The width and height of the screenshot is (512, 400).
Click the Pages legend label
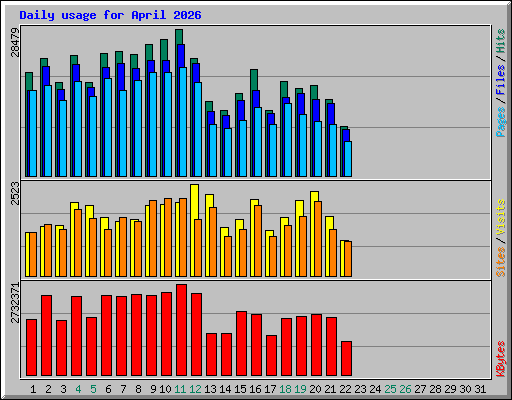pyautogui.click(x=501, y=122)
